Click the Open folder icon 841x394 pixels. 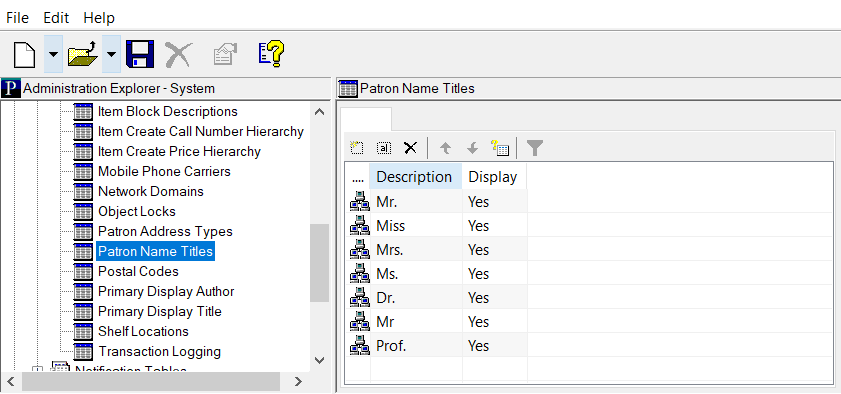(83, 54)
